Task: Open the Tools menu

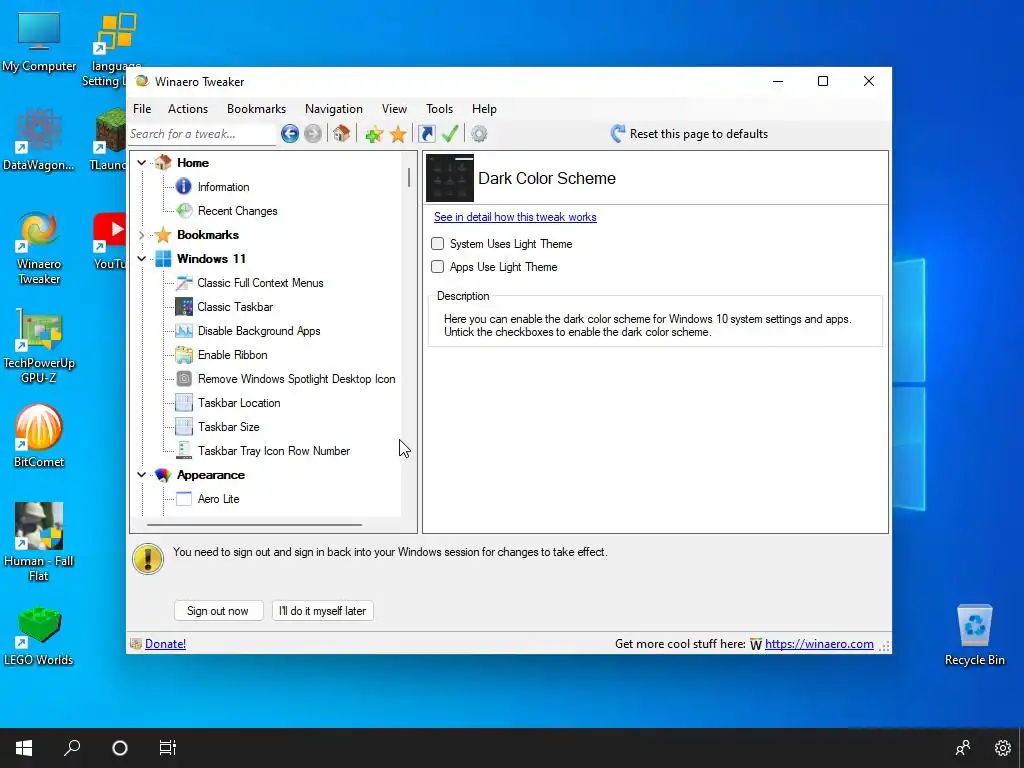Action: [x=439, y=109]
